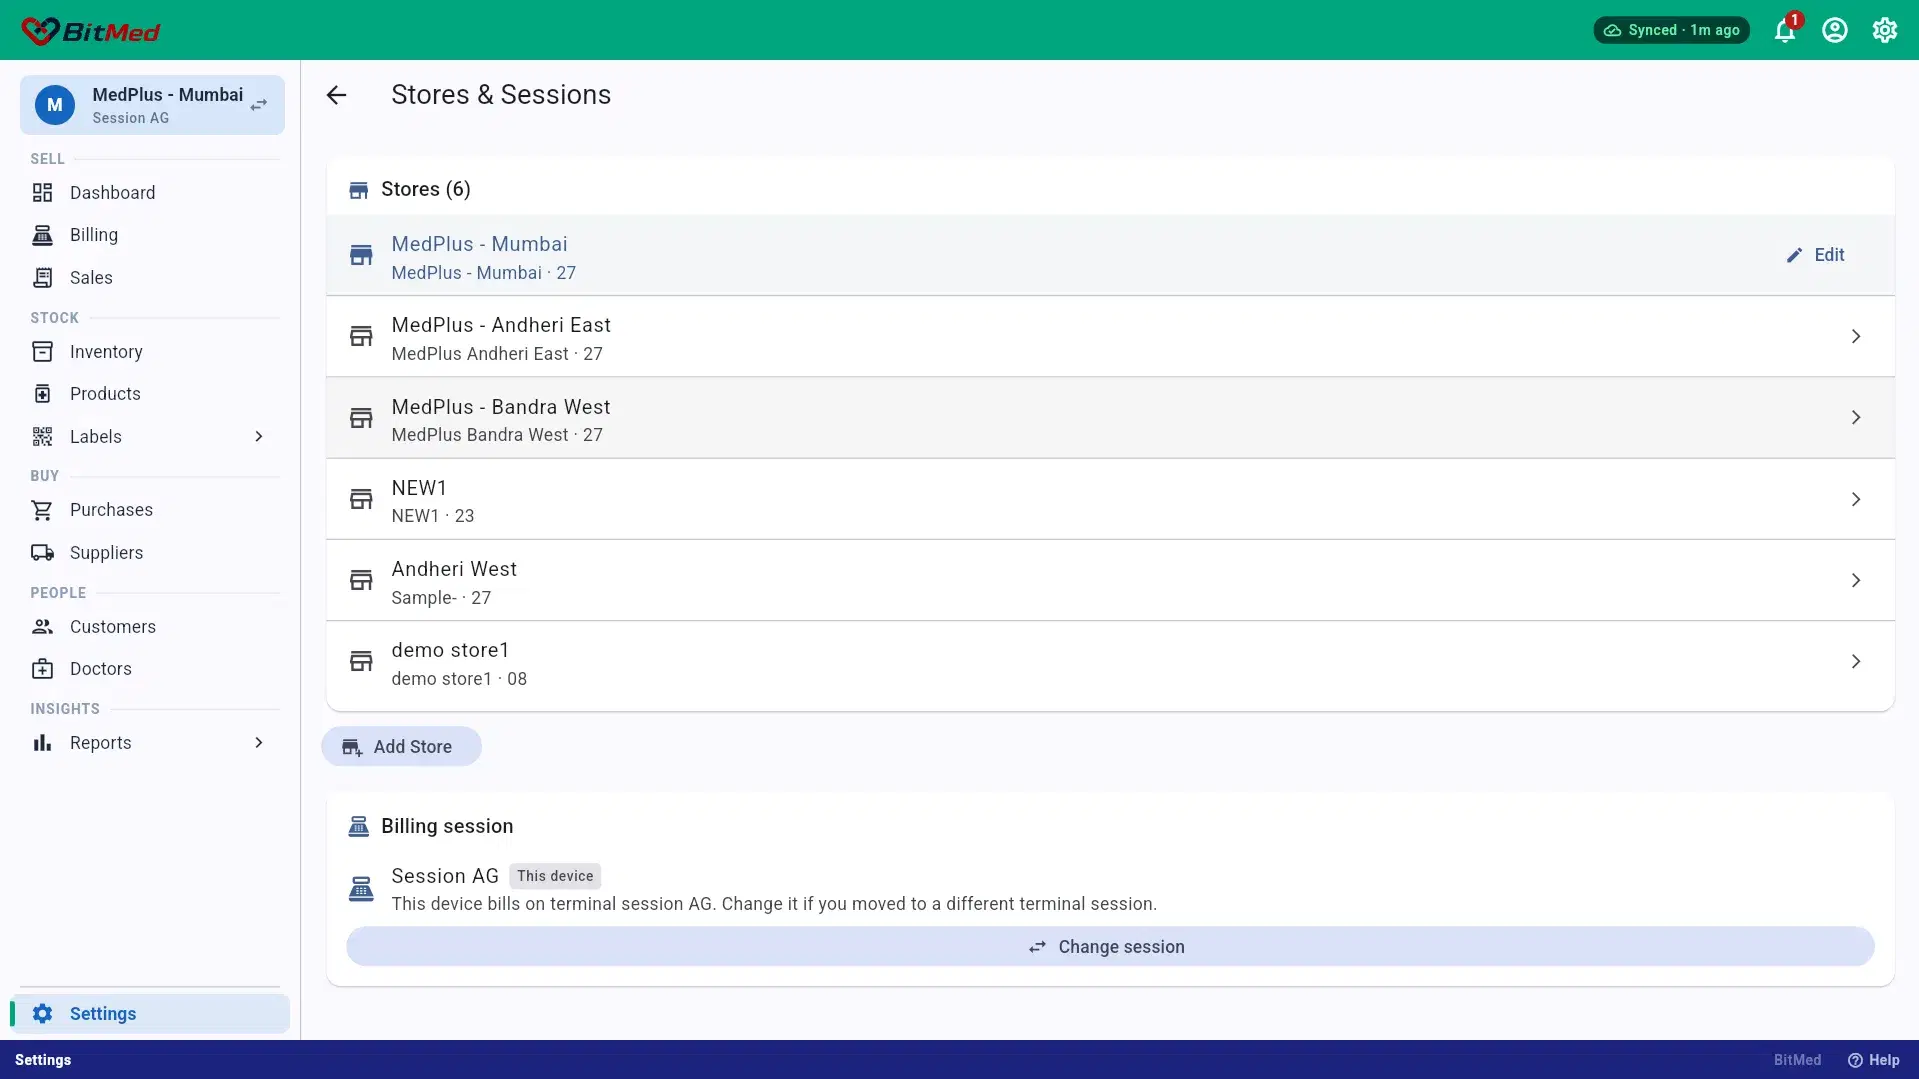
Task: Click the MedPlus - Mumbai store icon
Action: click(x=361, y=256)
